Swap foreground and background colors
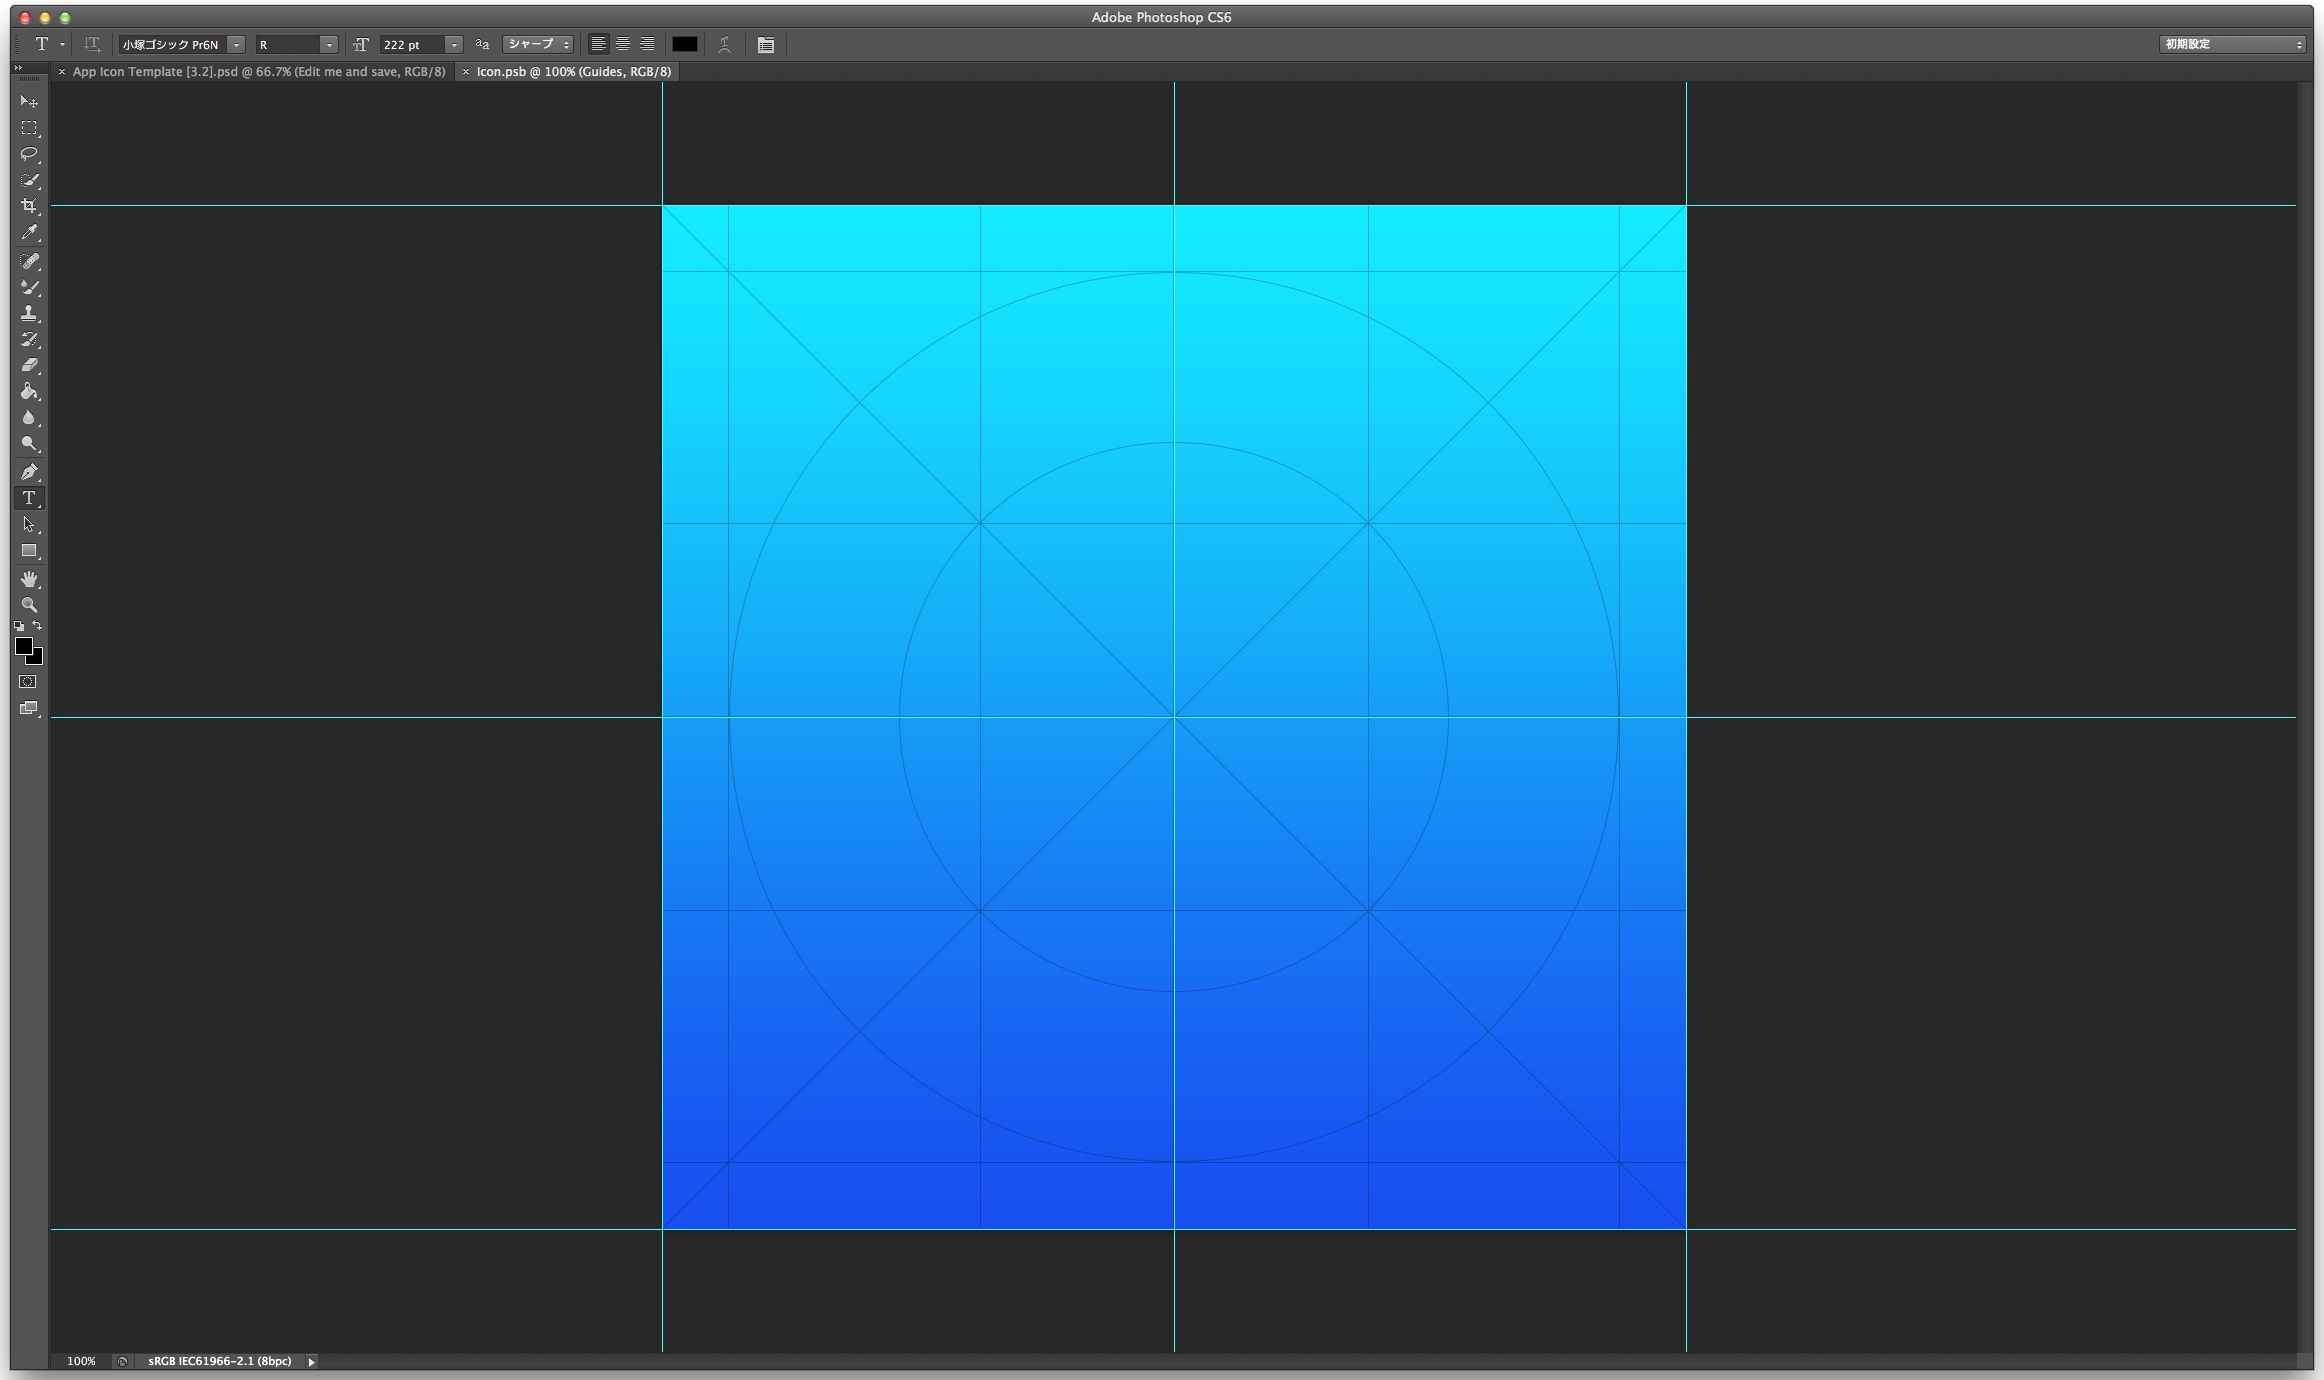The image size is (2324, 1380). click(37, 626)
